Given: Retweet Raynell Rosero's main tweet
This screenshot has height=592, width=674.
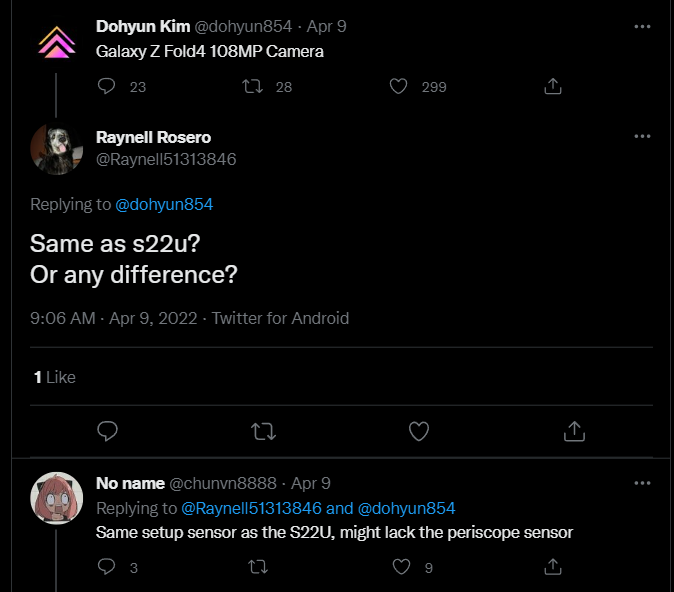Looking at the screenshot, I should pyautogui.click(x=263, y=431).
